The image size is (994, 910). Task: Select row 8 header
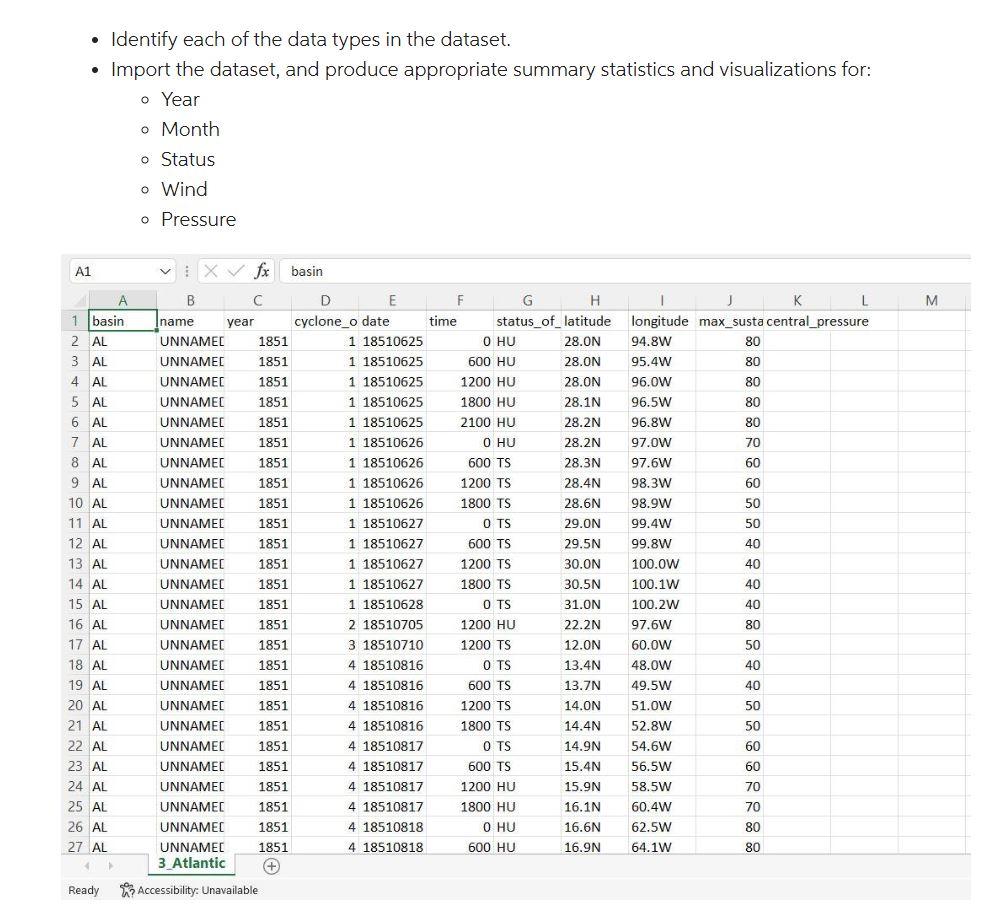click(x=75, y=463)
